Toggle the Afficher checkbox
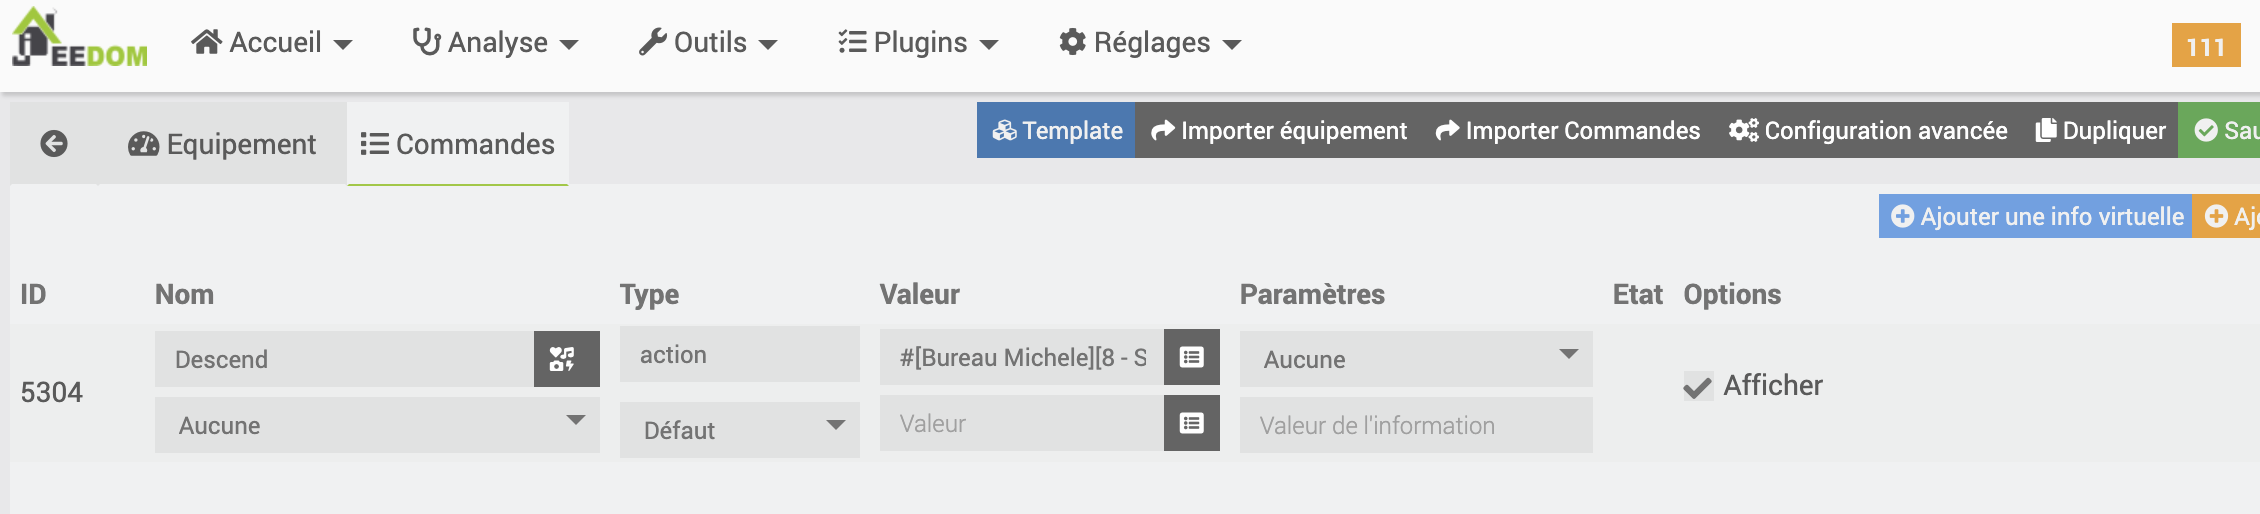 (1698, 386)
